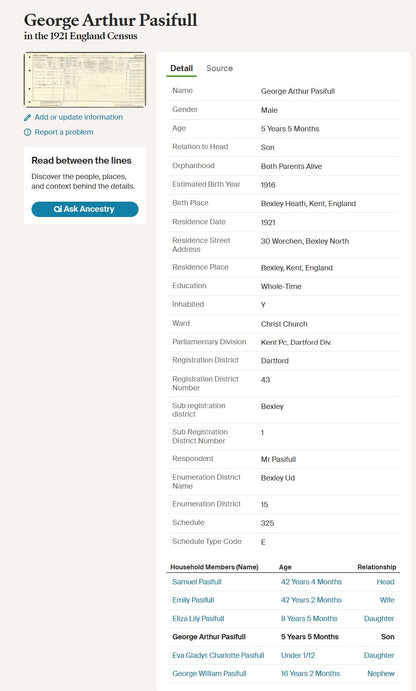Click the Wife relationship link
416x691 pixels.
coord(387,600)
